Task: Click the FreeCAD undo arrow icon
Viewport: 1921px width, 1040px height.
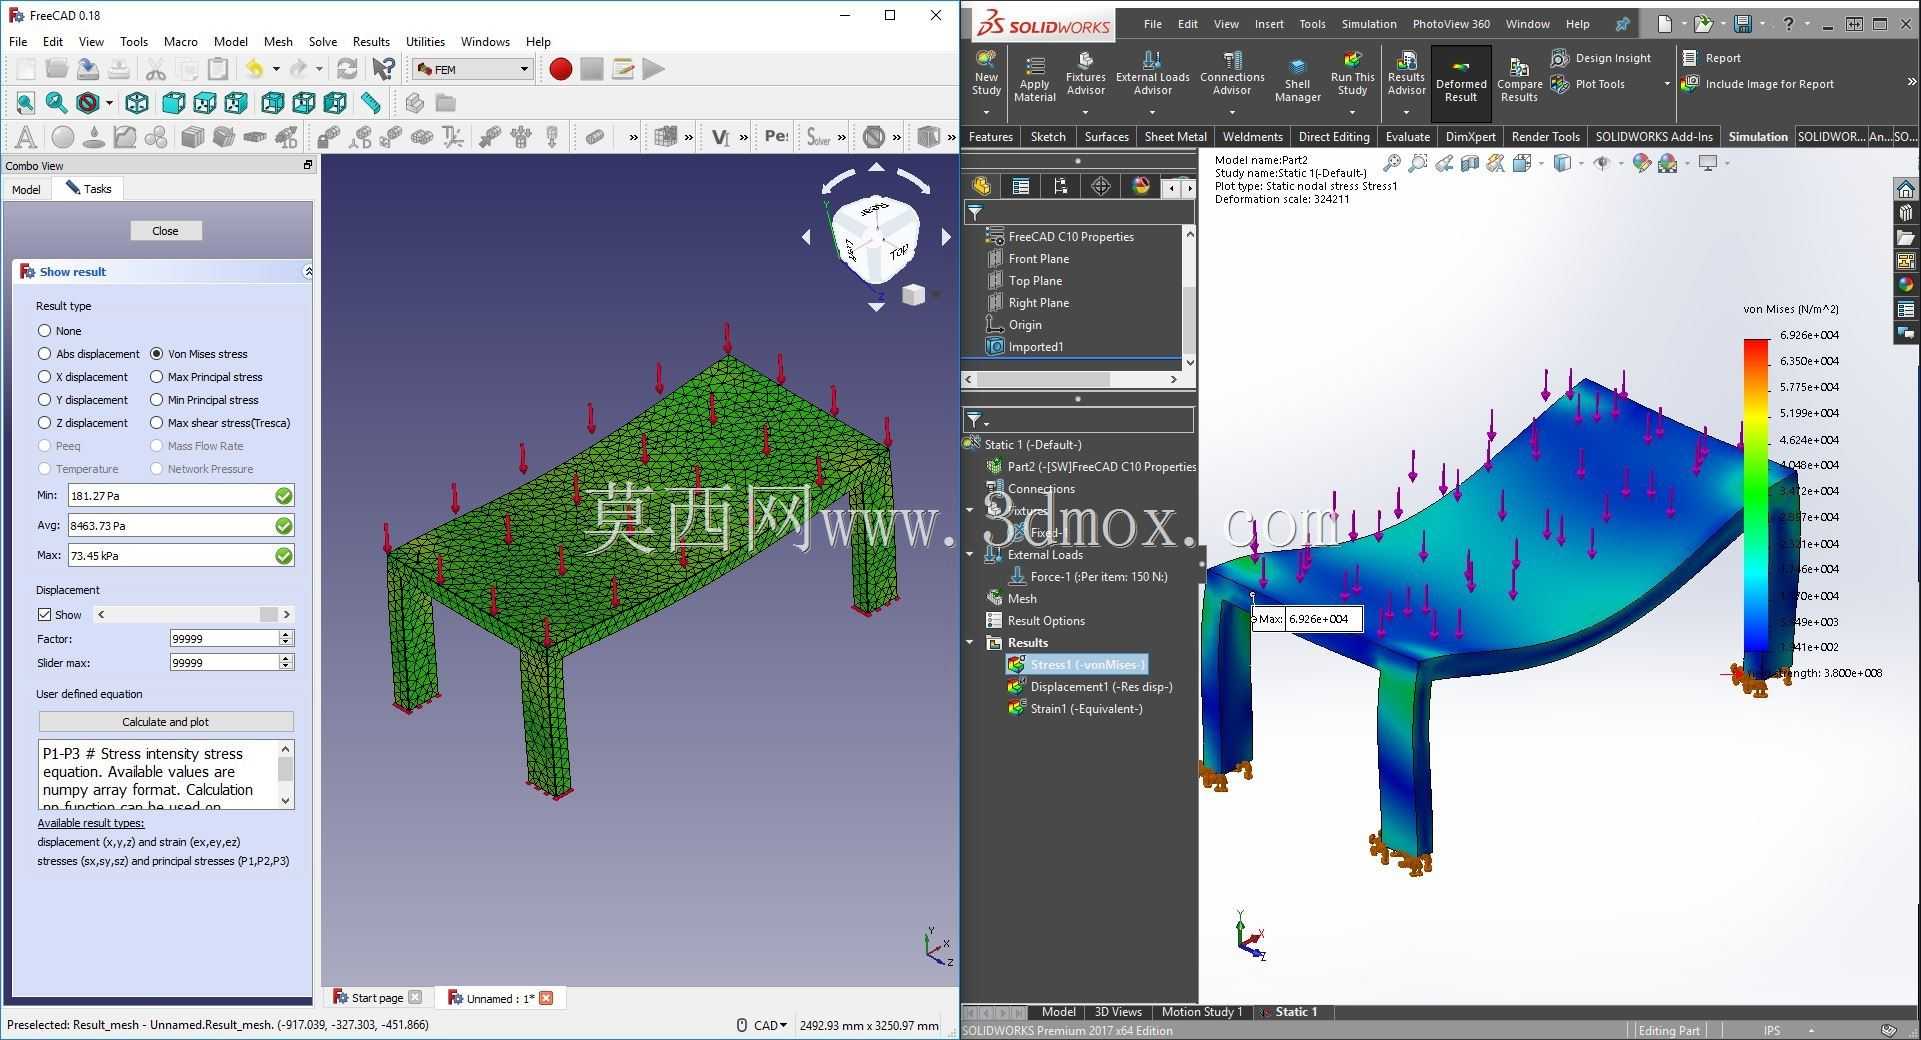Action: [x=254, y=69]
